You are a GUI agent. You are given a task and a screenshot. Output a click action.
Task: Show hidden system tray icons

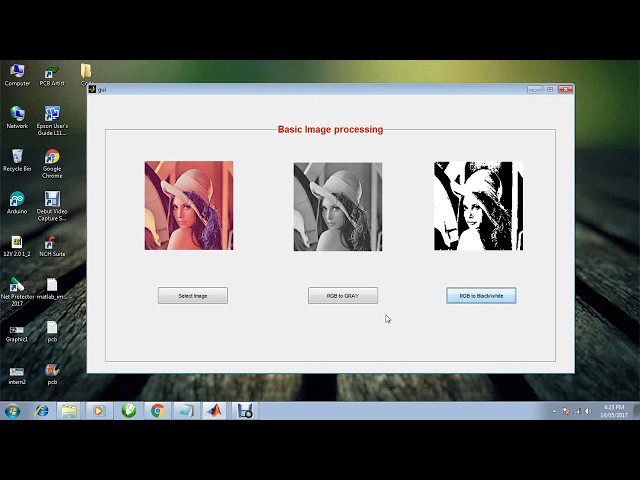(x=554, y=411)
